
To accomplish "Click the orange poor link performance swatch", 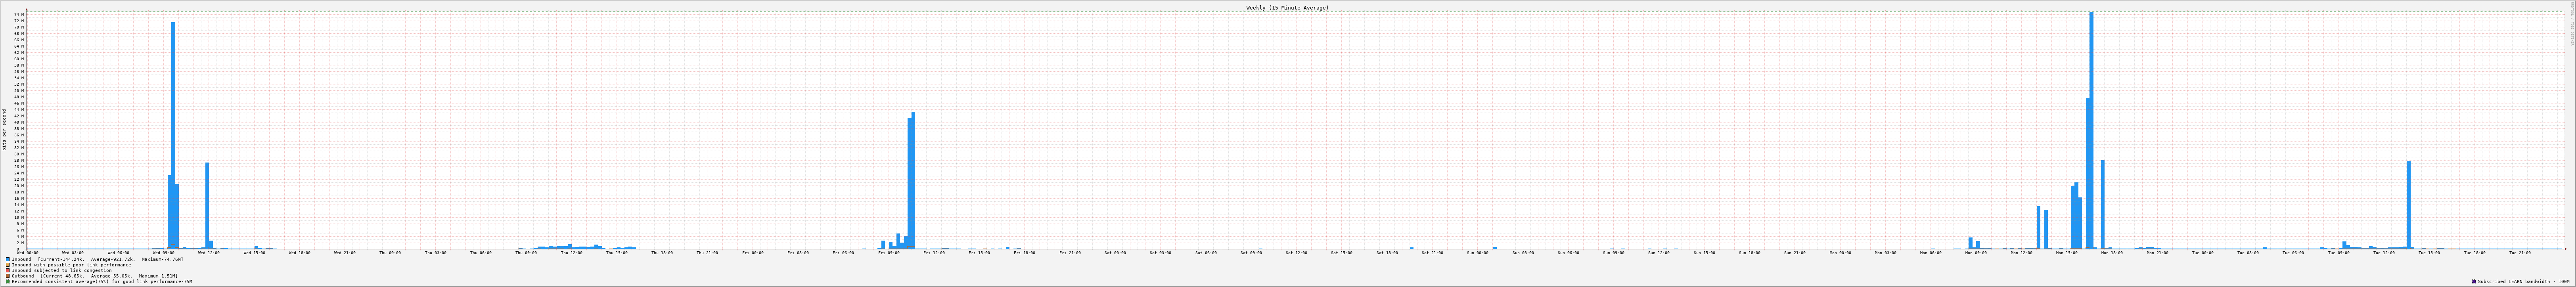I will click(8, 265).
